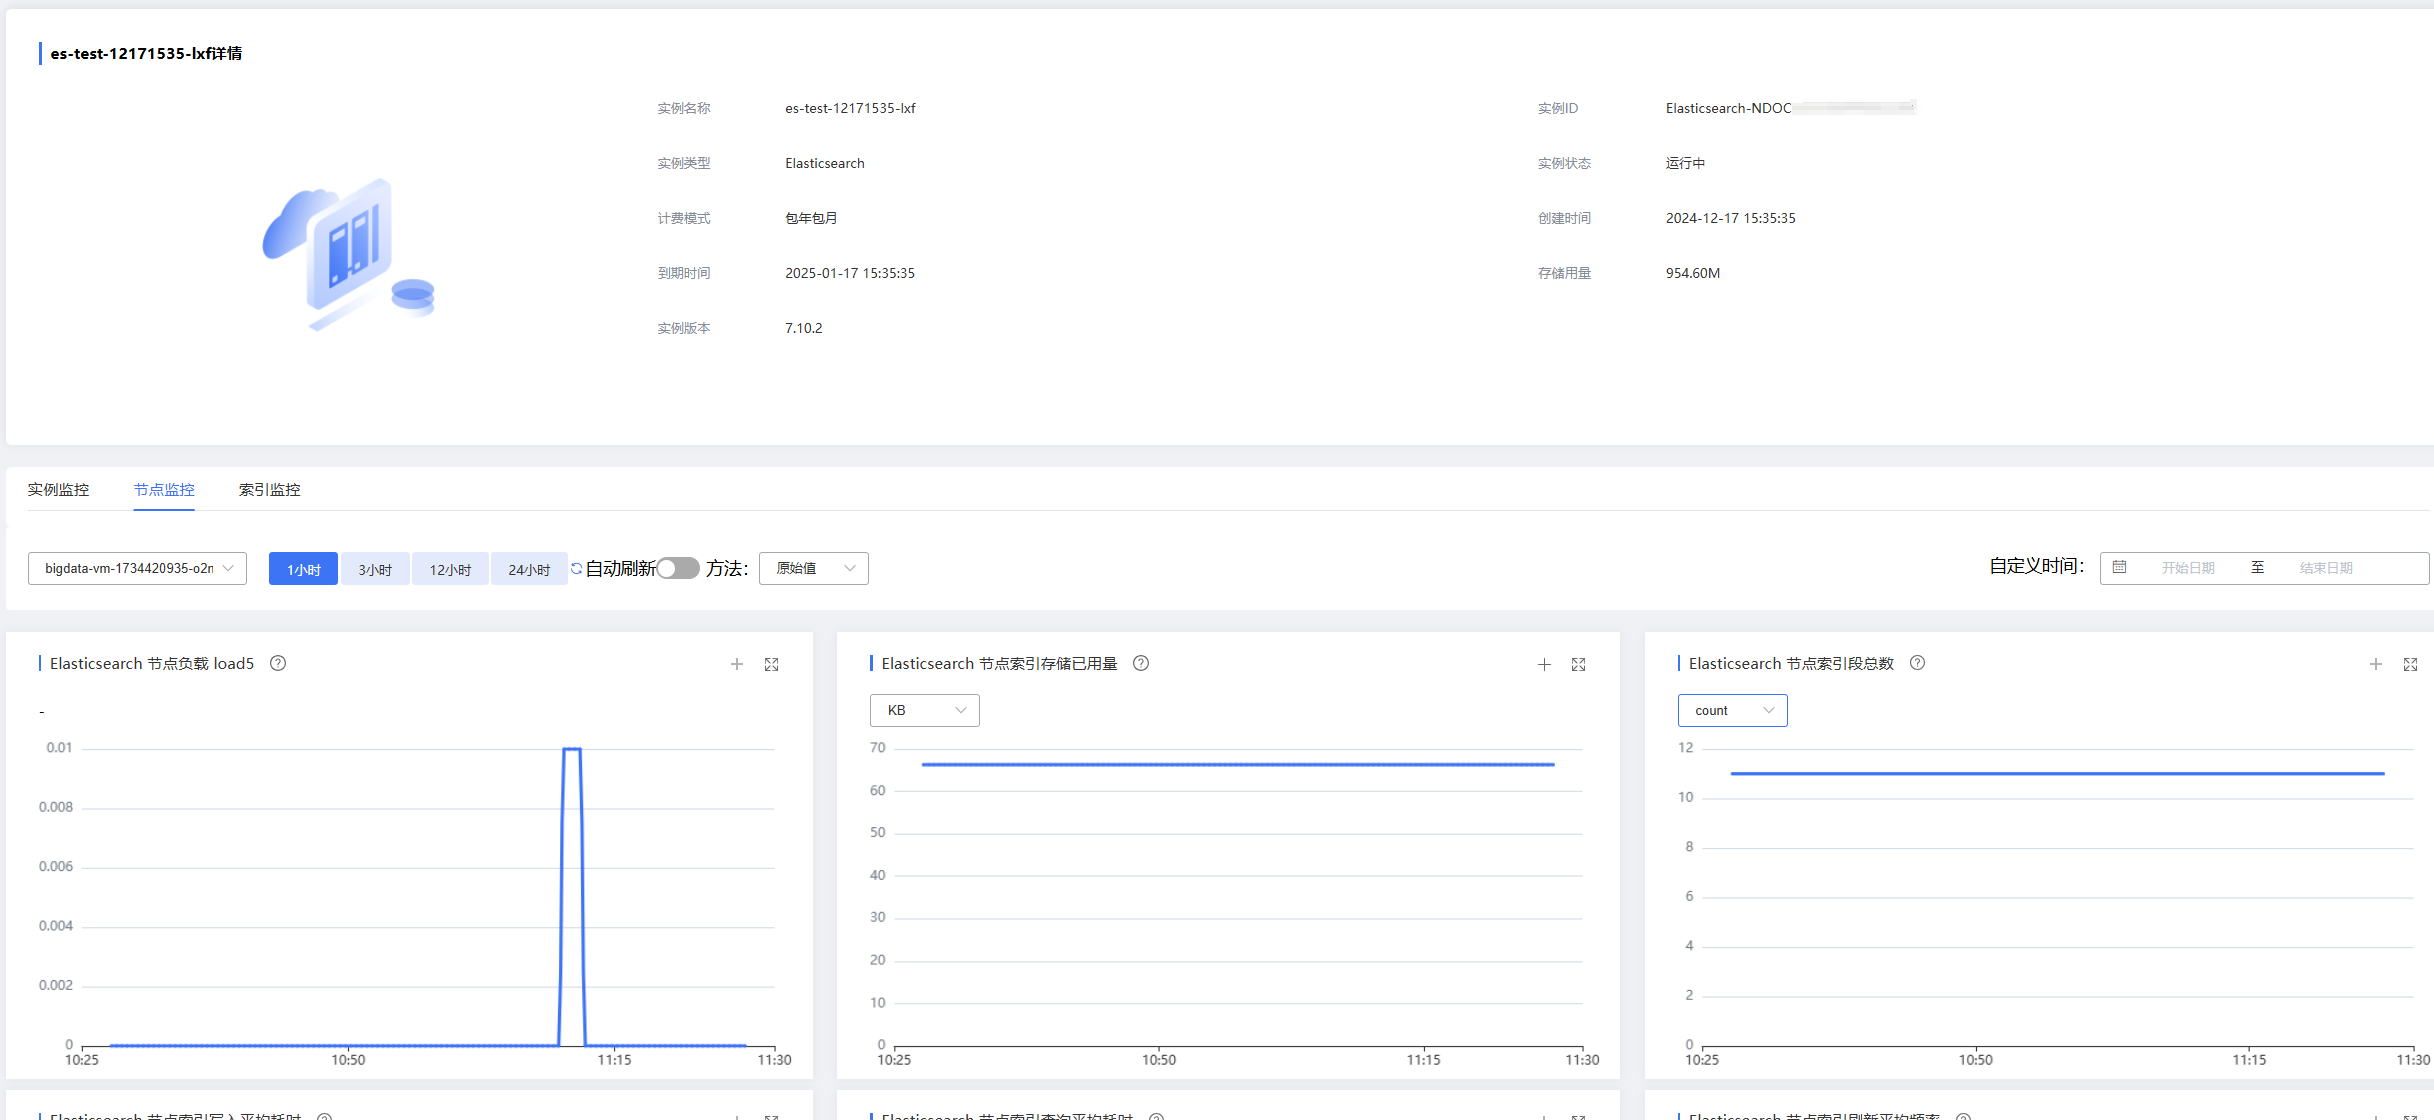
Task: Open the 方法 原始值 dropdown
Action: click(x=814, y=568)
